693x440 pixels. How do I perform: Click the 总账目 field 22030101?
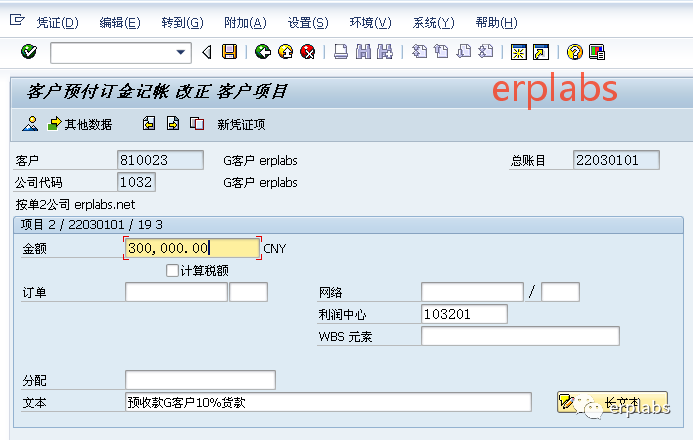coord(616,160)
